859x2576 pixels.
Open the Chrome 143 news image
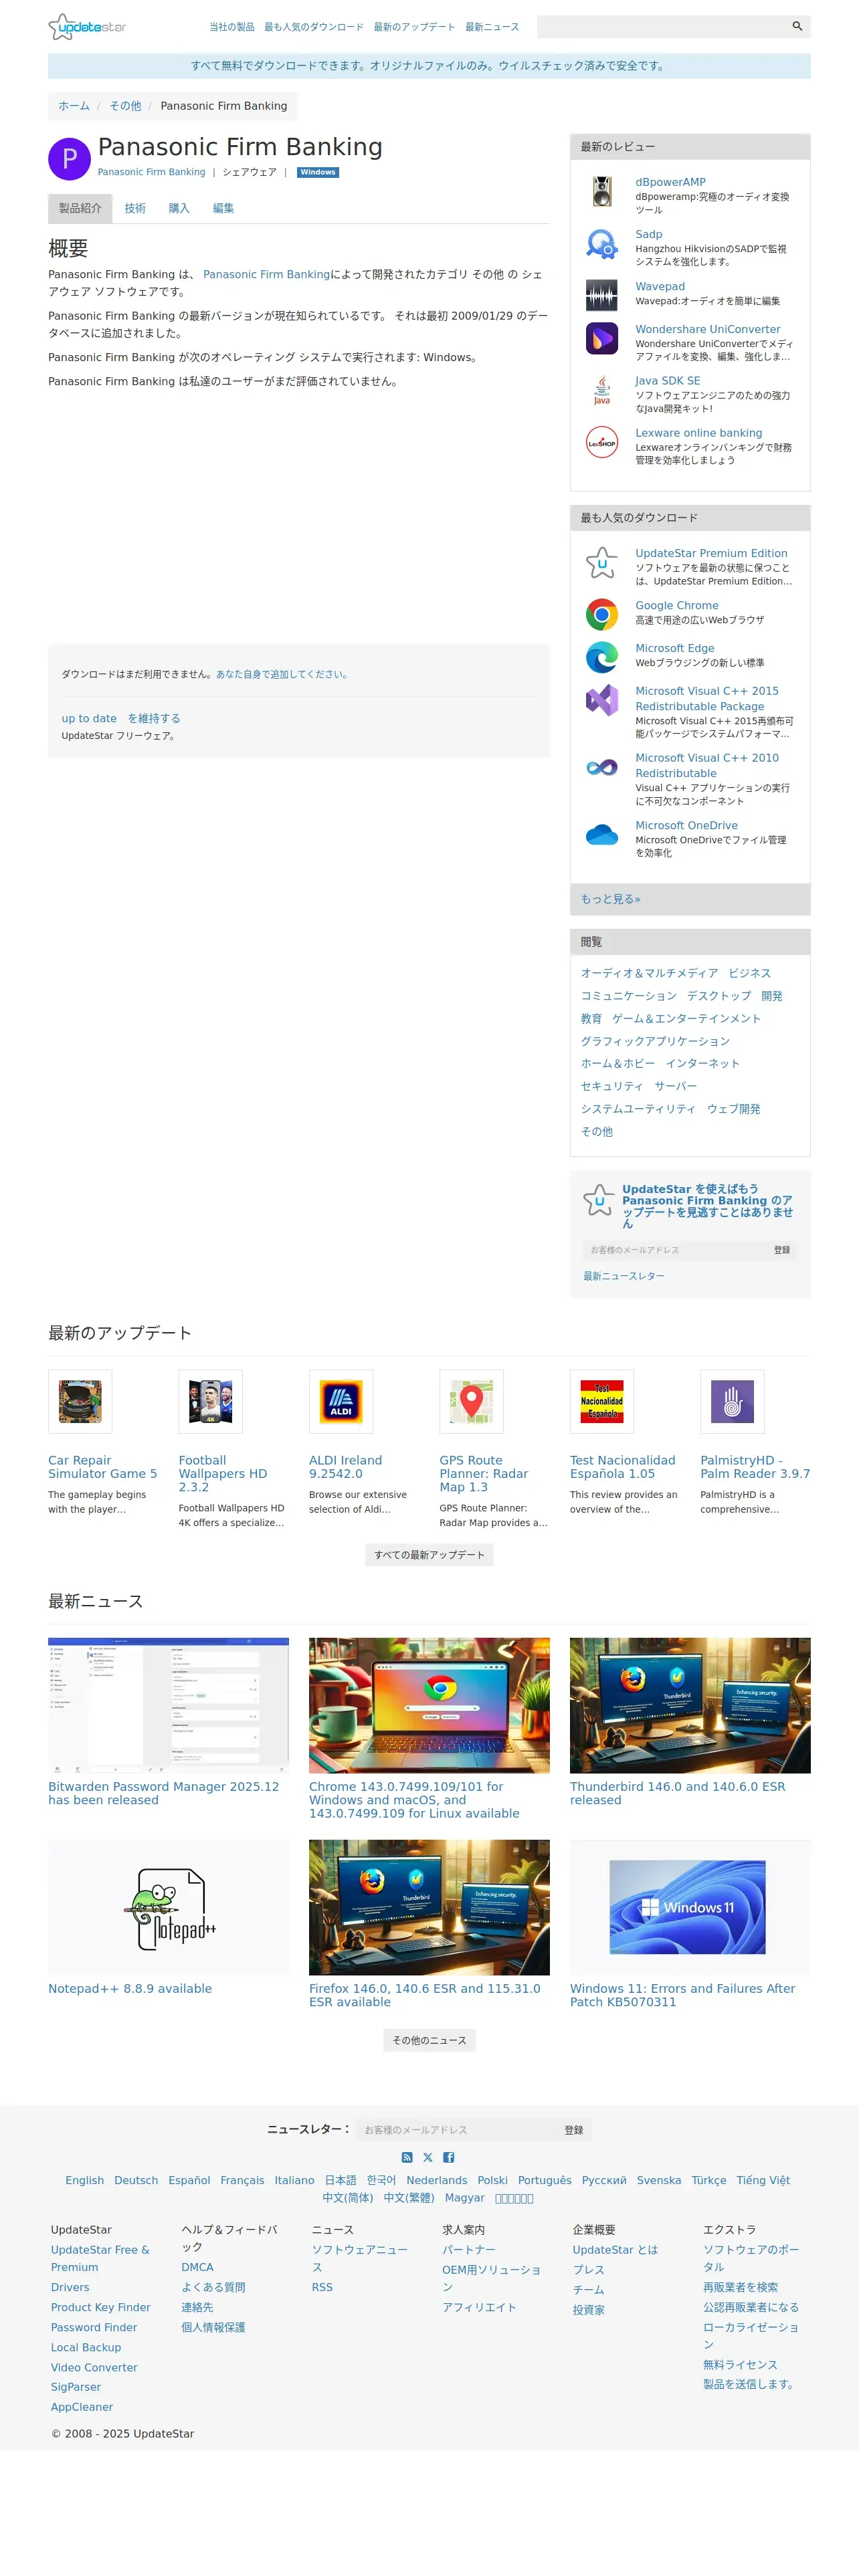429,1705
